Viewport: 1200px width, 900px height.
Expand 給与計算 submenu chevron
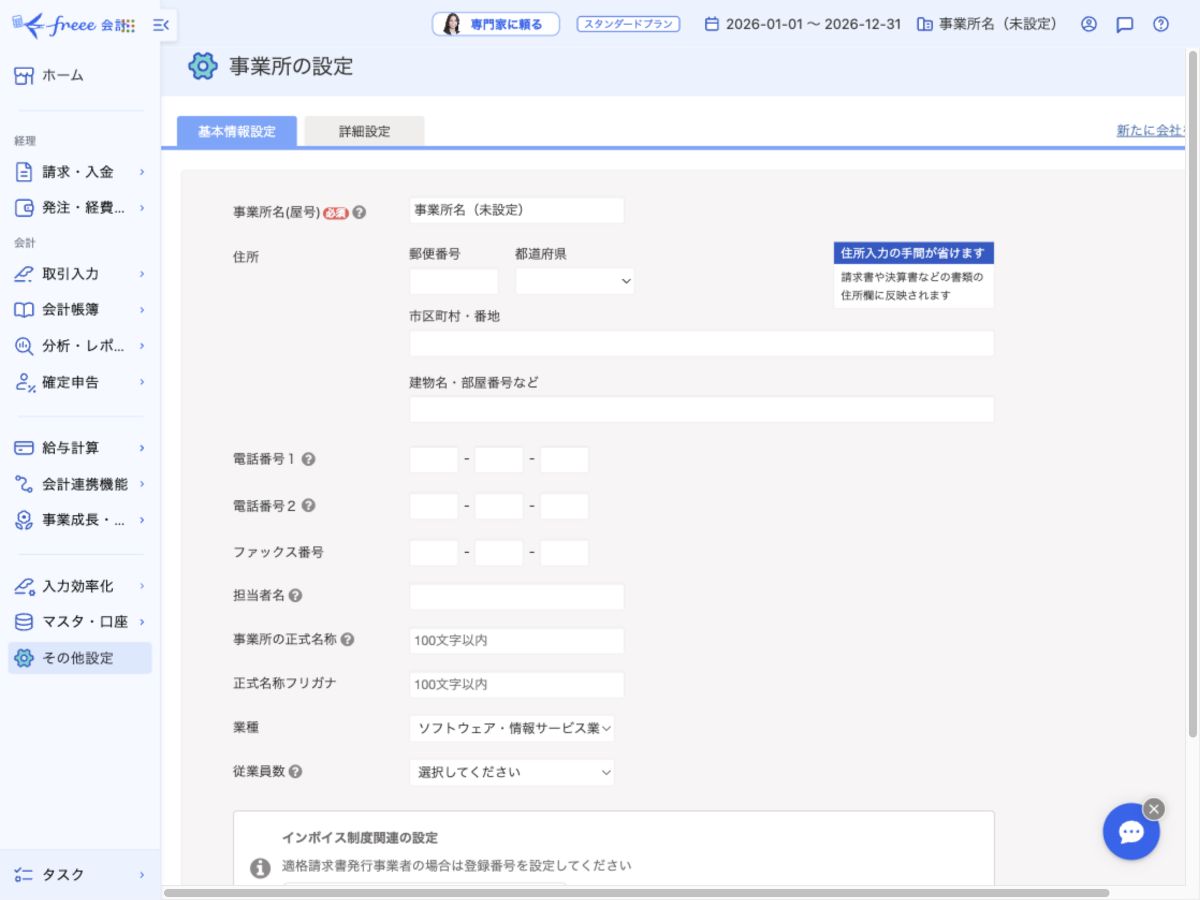(141, 448)
